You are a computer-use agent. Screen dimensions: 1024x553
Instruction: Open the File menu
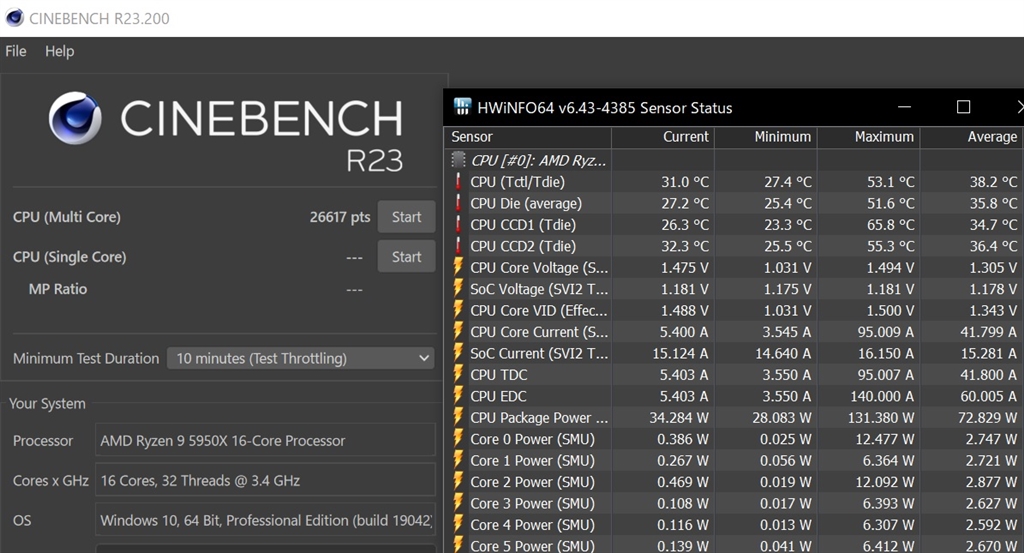[x=16, y=51]
